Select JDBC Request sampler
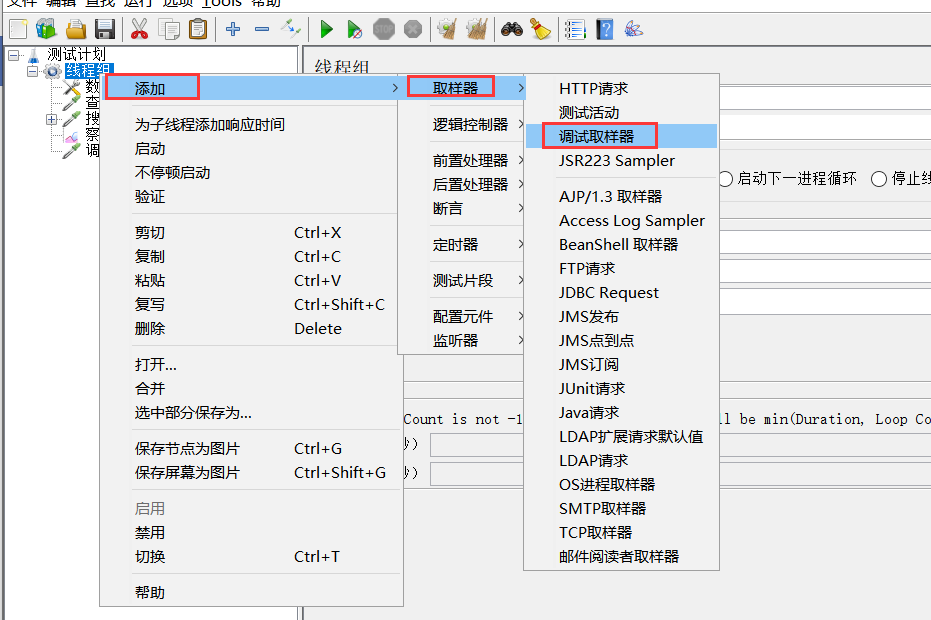 (621, 293)
